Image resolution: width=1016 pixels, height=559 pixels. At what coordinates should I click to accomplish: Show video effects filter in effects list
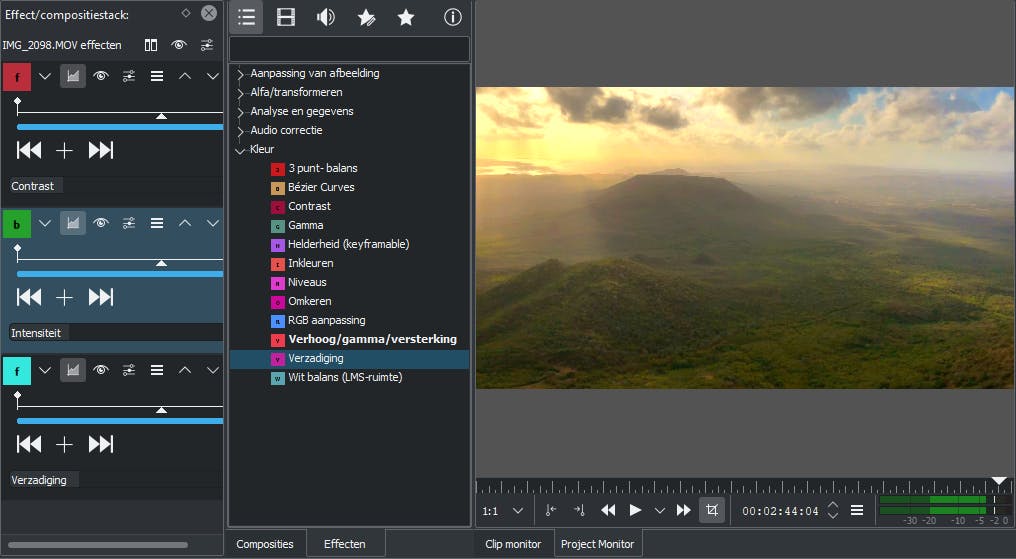tap(286, 17)
